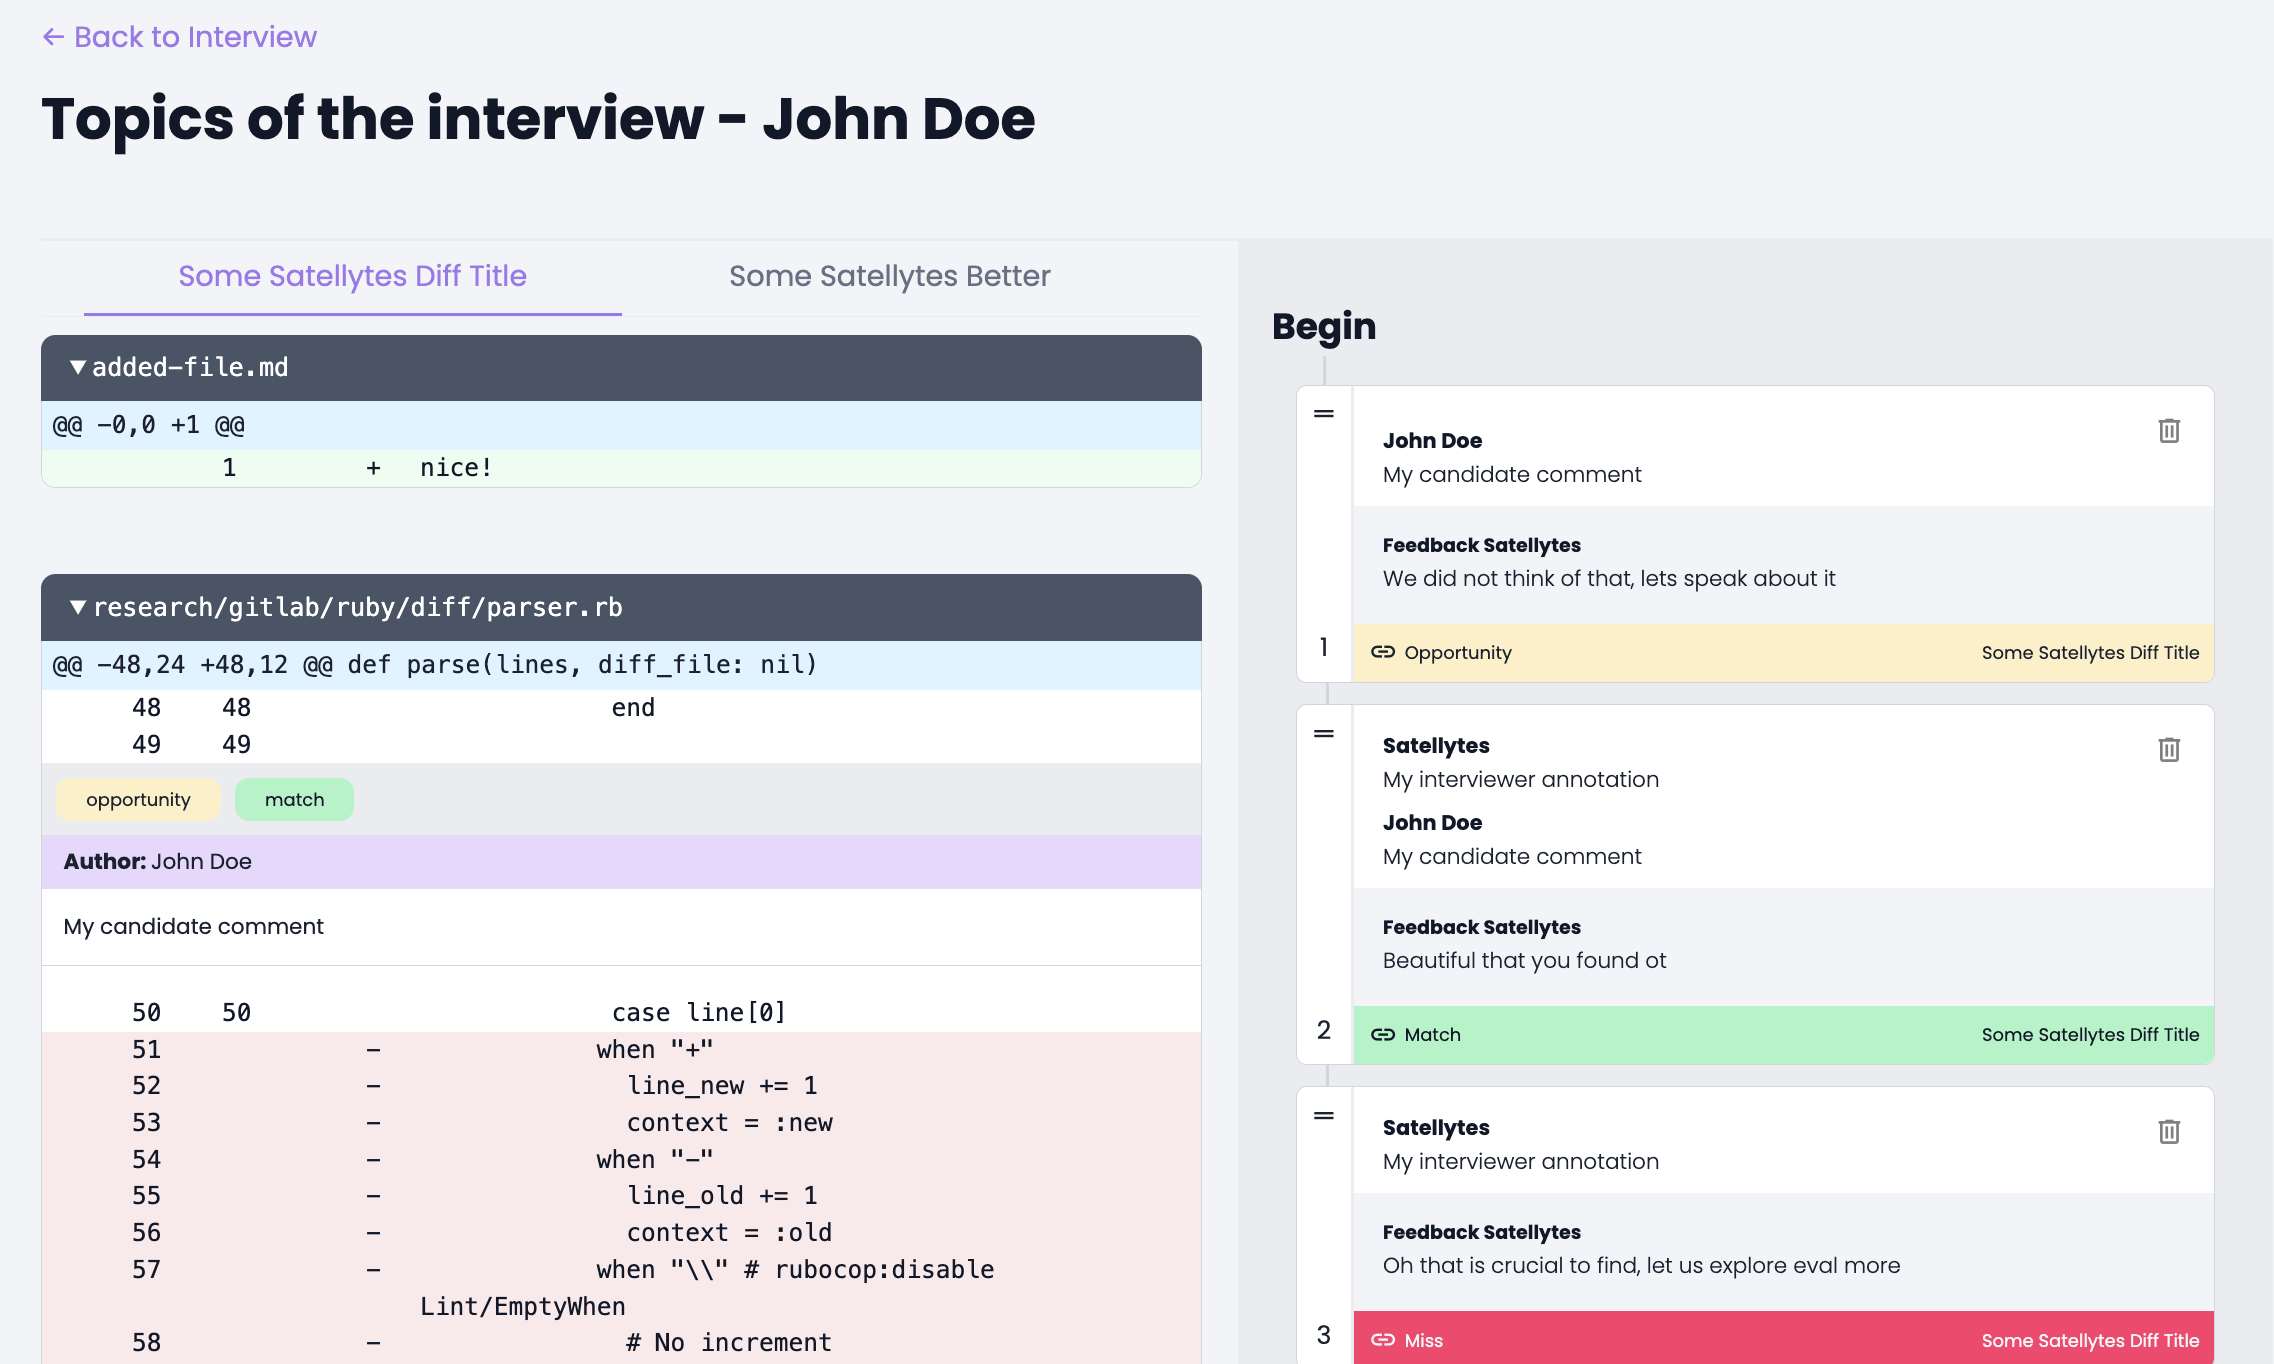Click the link icon next to Miss label
This screenshot has width=2274, height=1364.
1380,1338
